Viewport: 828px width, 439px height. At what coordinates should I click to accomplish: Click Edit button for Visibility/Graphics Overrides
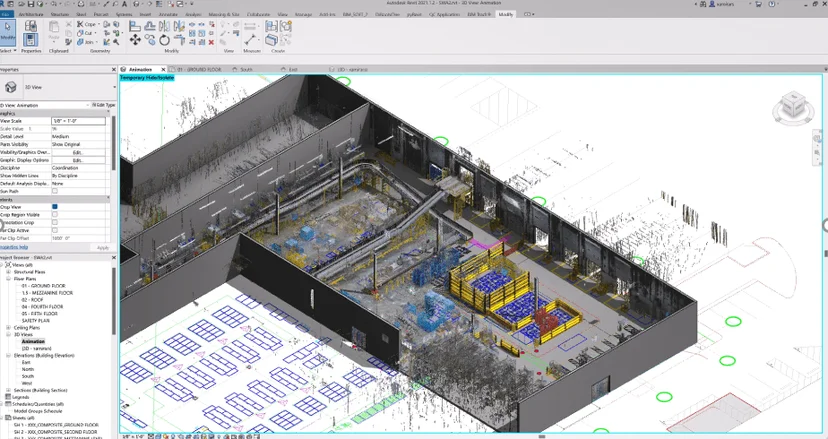[x=78, y=152]
